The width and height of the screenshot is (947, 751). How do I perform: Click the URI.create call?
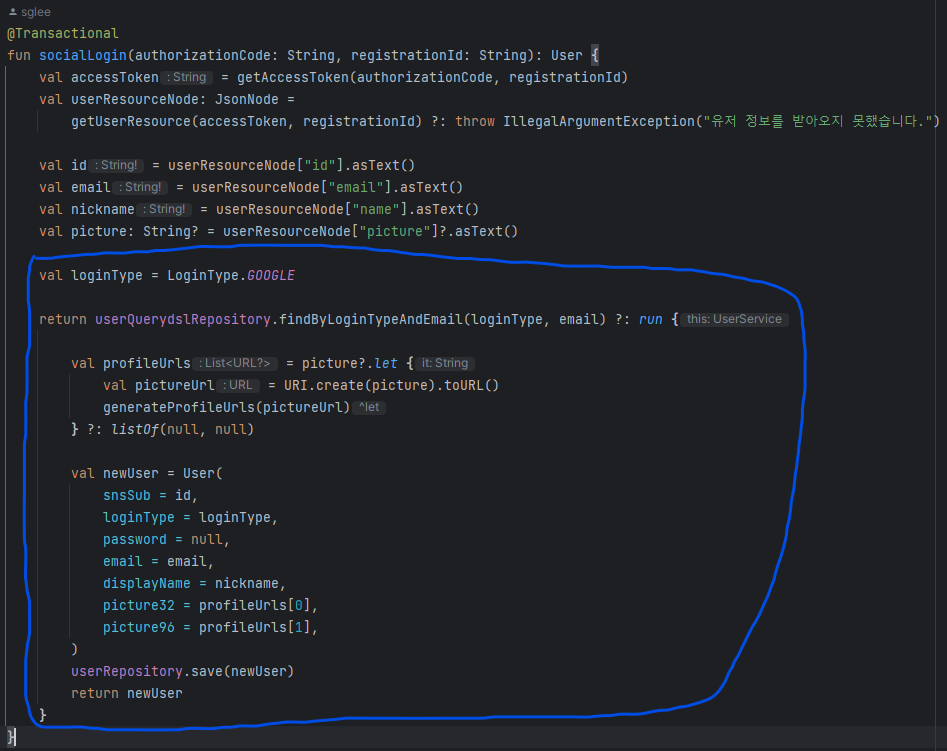point(324,385)
